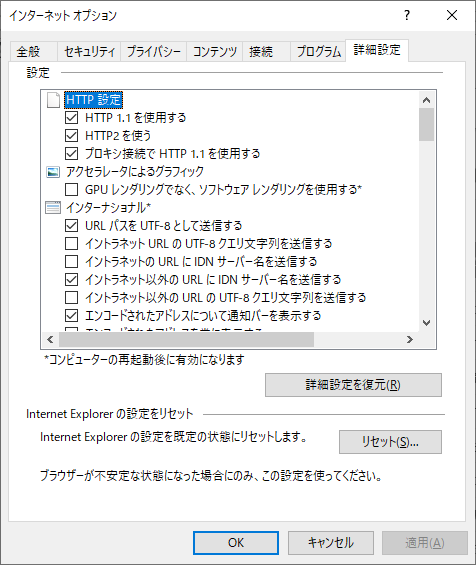This screenshot has width=476, height=565.
Task: Click the horizontal scrollbar thumb
Action: click(186, 339)
